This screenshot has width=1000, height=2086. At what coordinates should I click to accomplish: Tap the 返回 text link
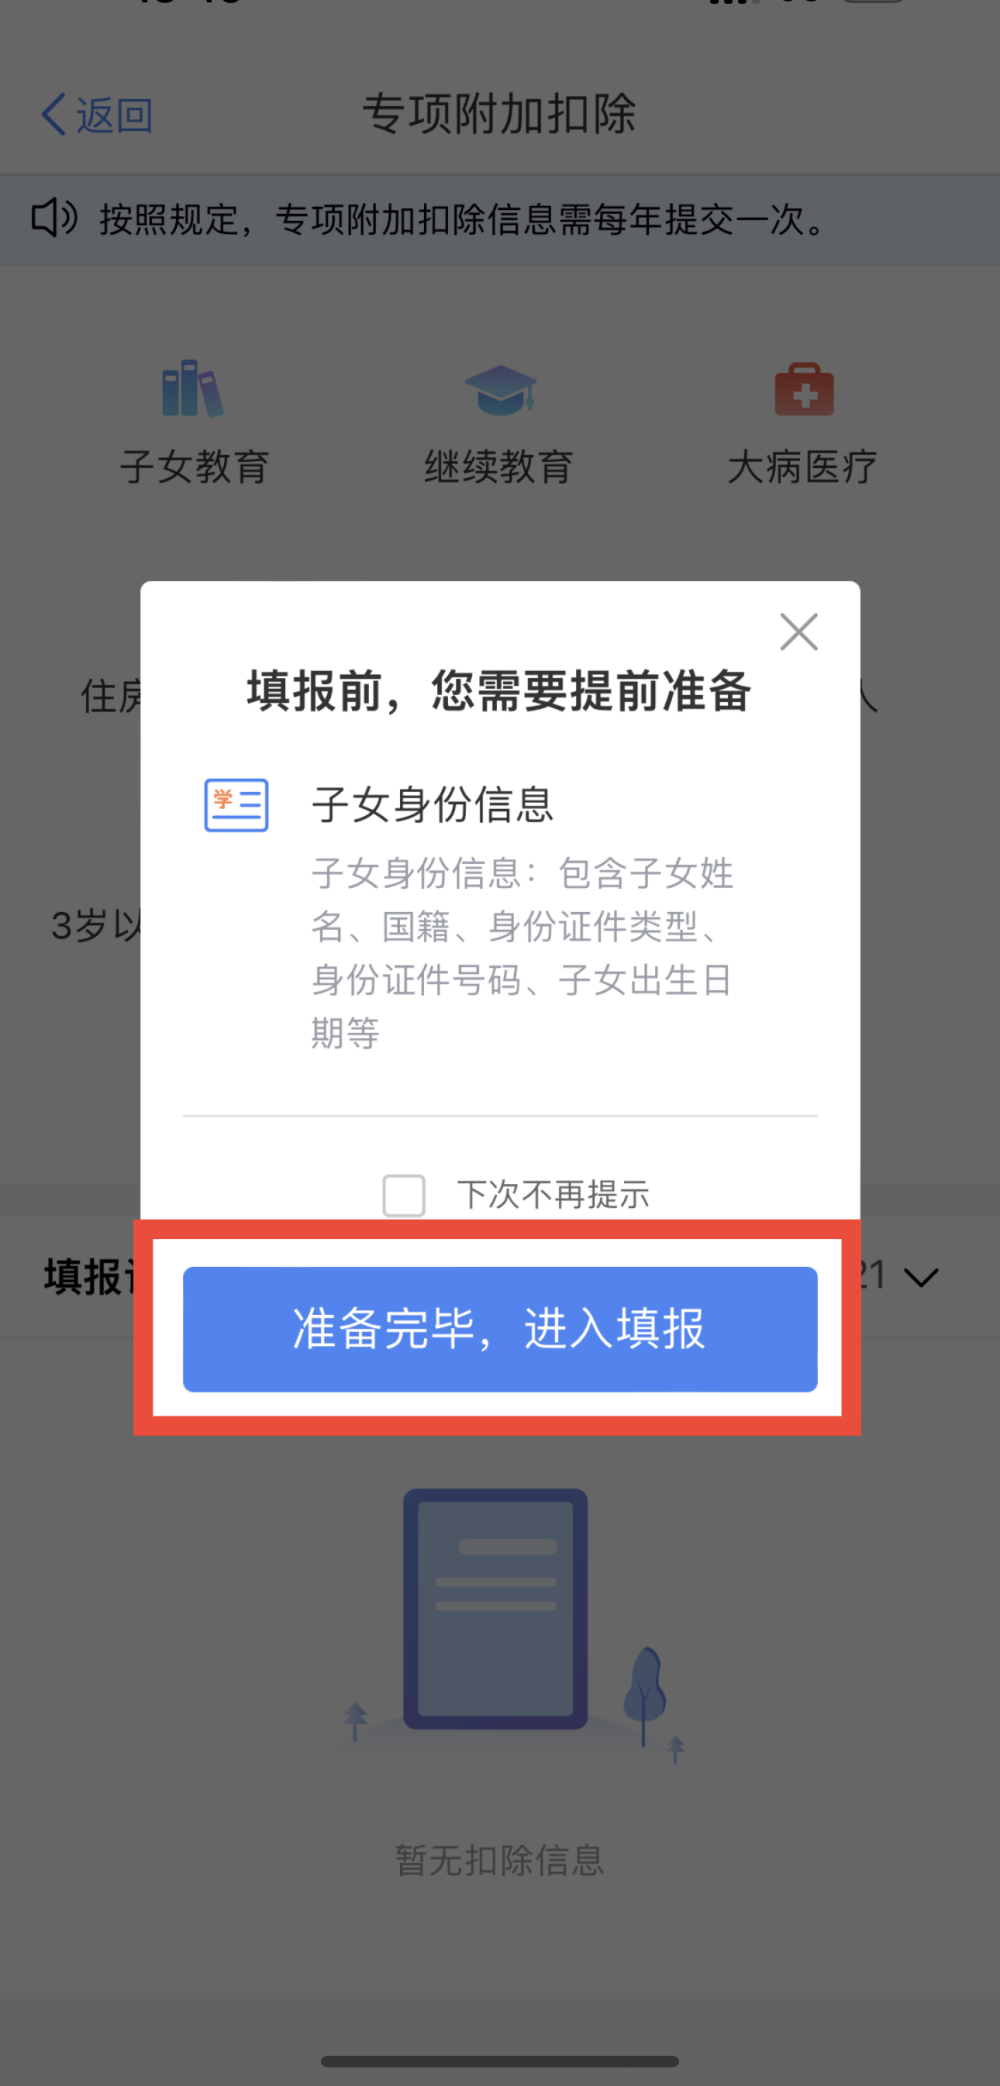pyautogui.click(x=114, y=115)
